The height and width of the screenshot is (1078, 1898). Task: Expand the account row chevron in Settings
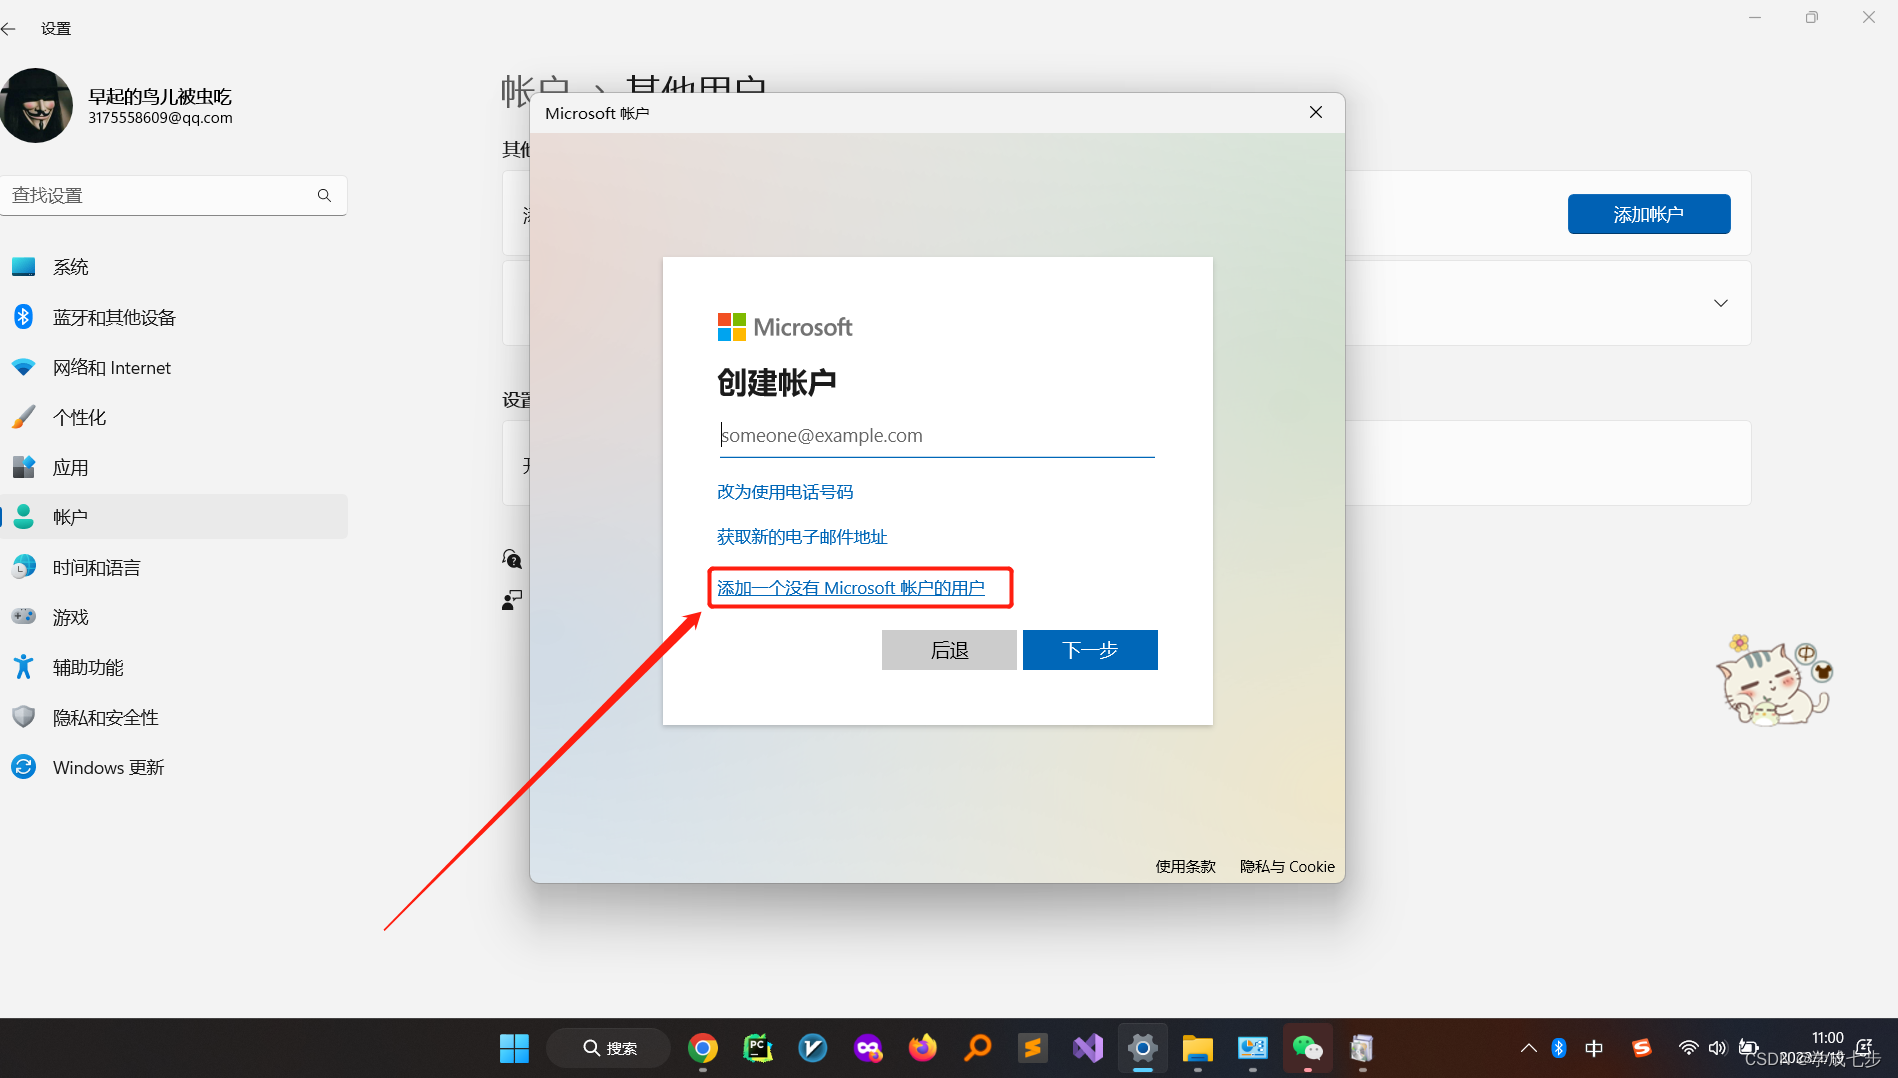pyautogui.click(x=1721, y=303)
